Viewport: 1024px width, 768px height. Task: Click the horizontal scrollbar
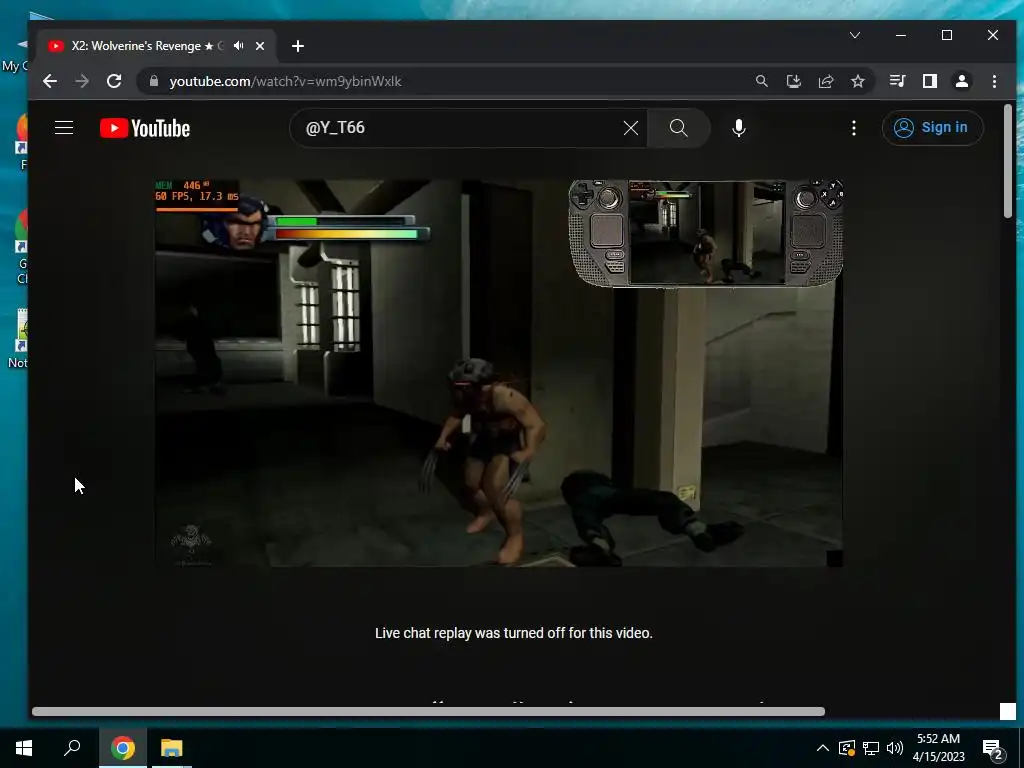[x=428, y=711]
